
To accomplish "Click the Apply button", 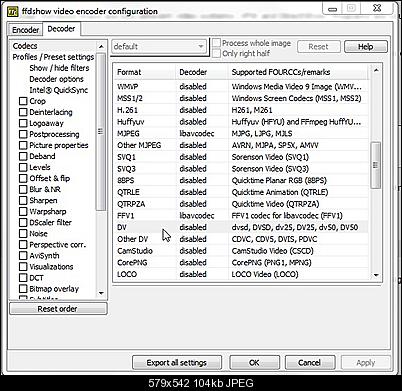I will pyautogui.click(x=366, y=363).
